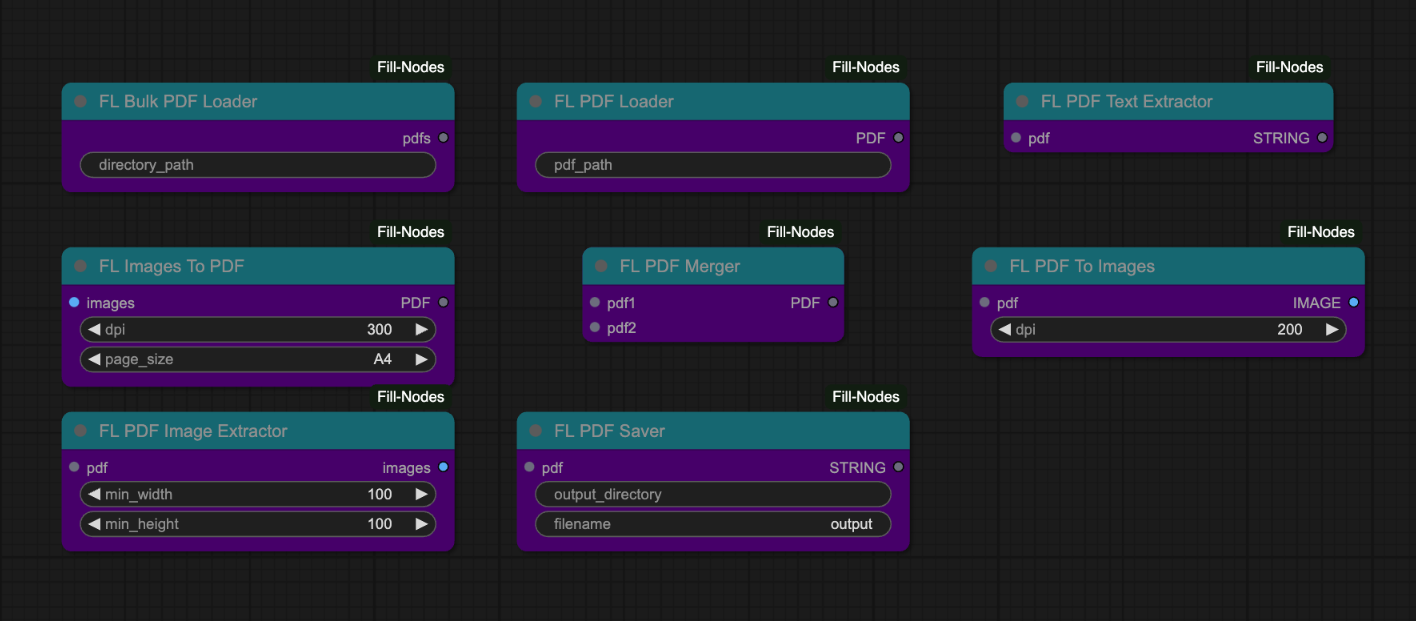Click Fill-Nodes badge above PDF Text Extractor

(1290, 67)
